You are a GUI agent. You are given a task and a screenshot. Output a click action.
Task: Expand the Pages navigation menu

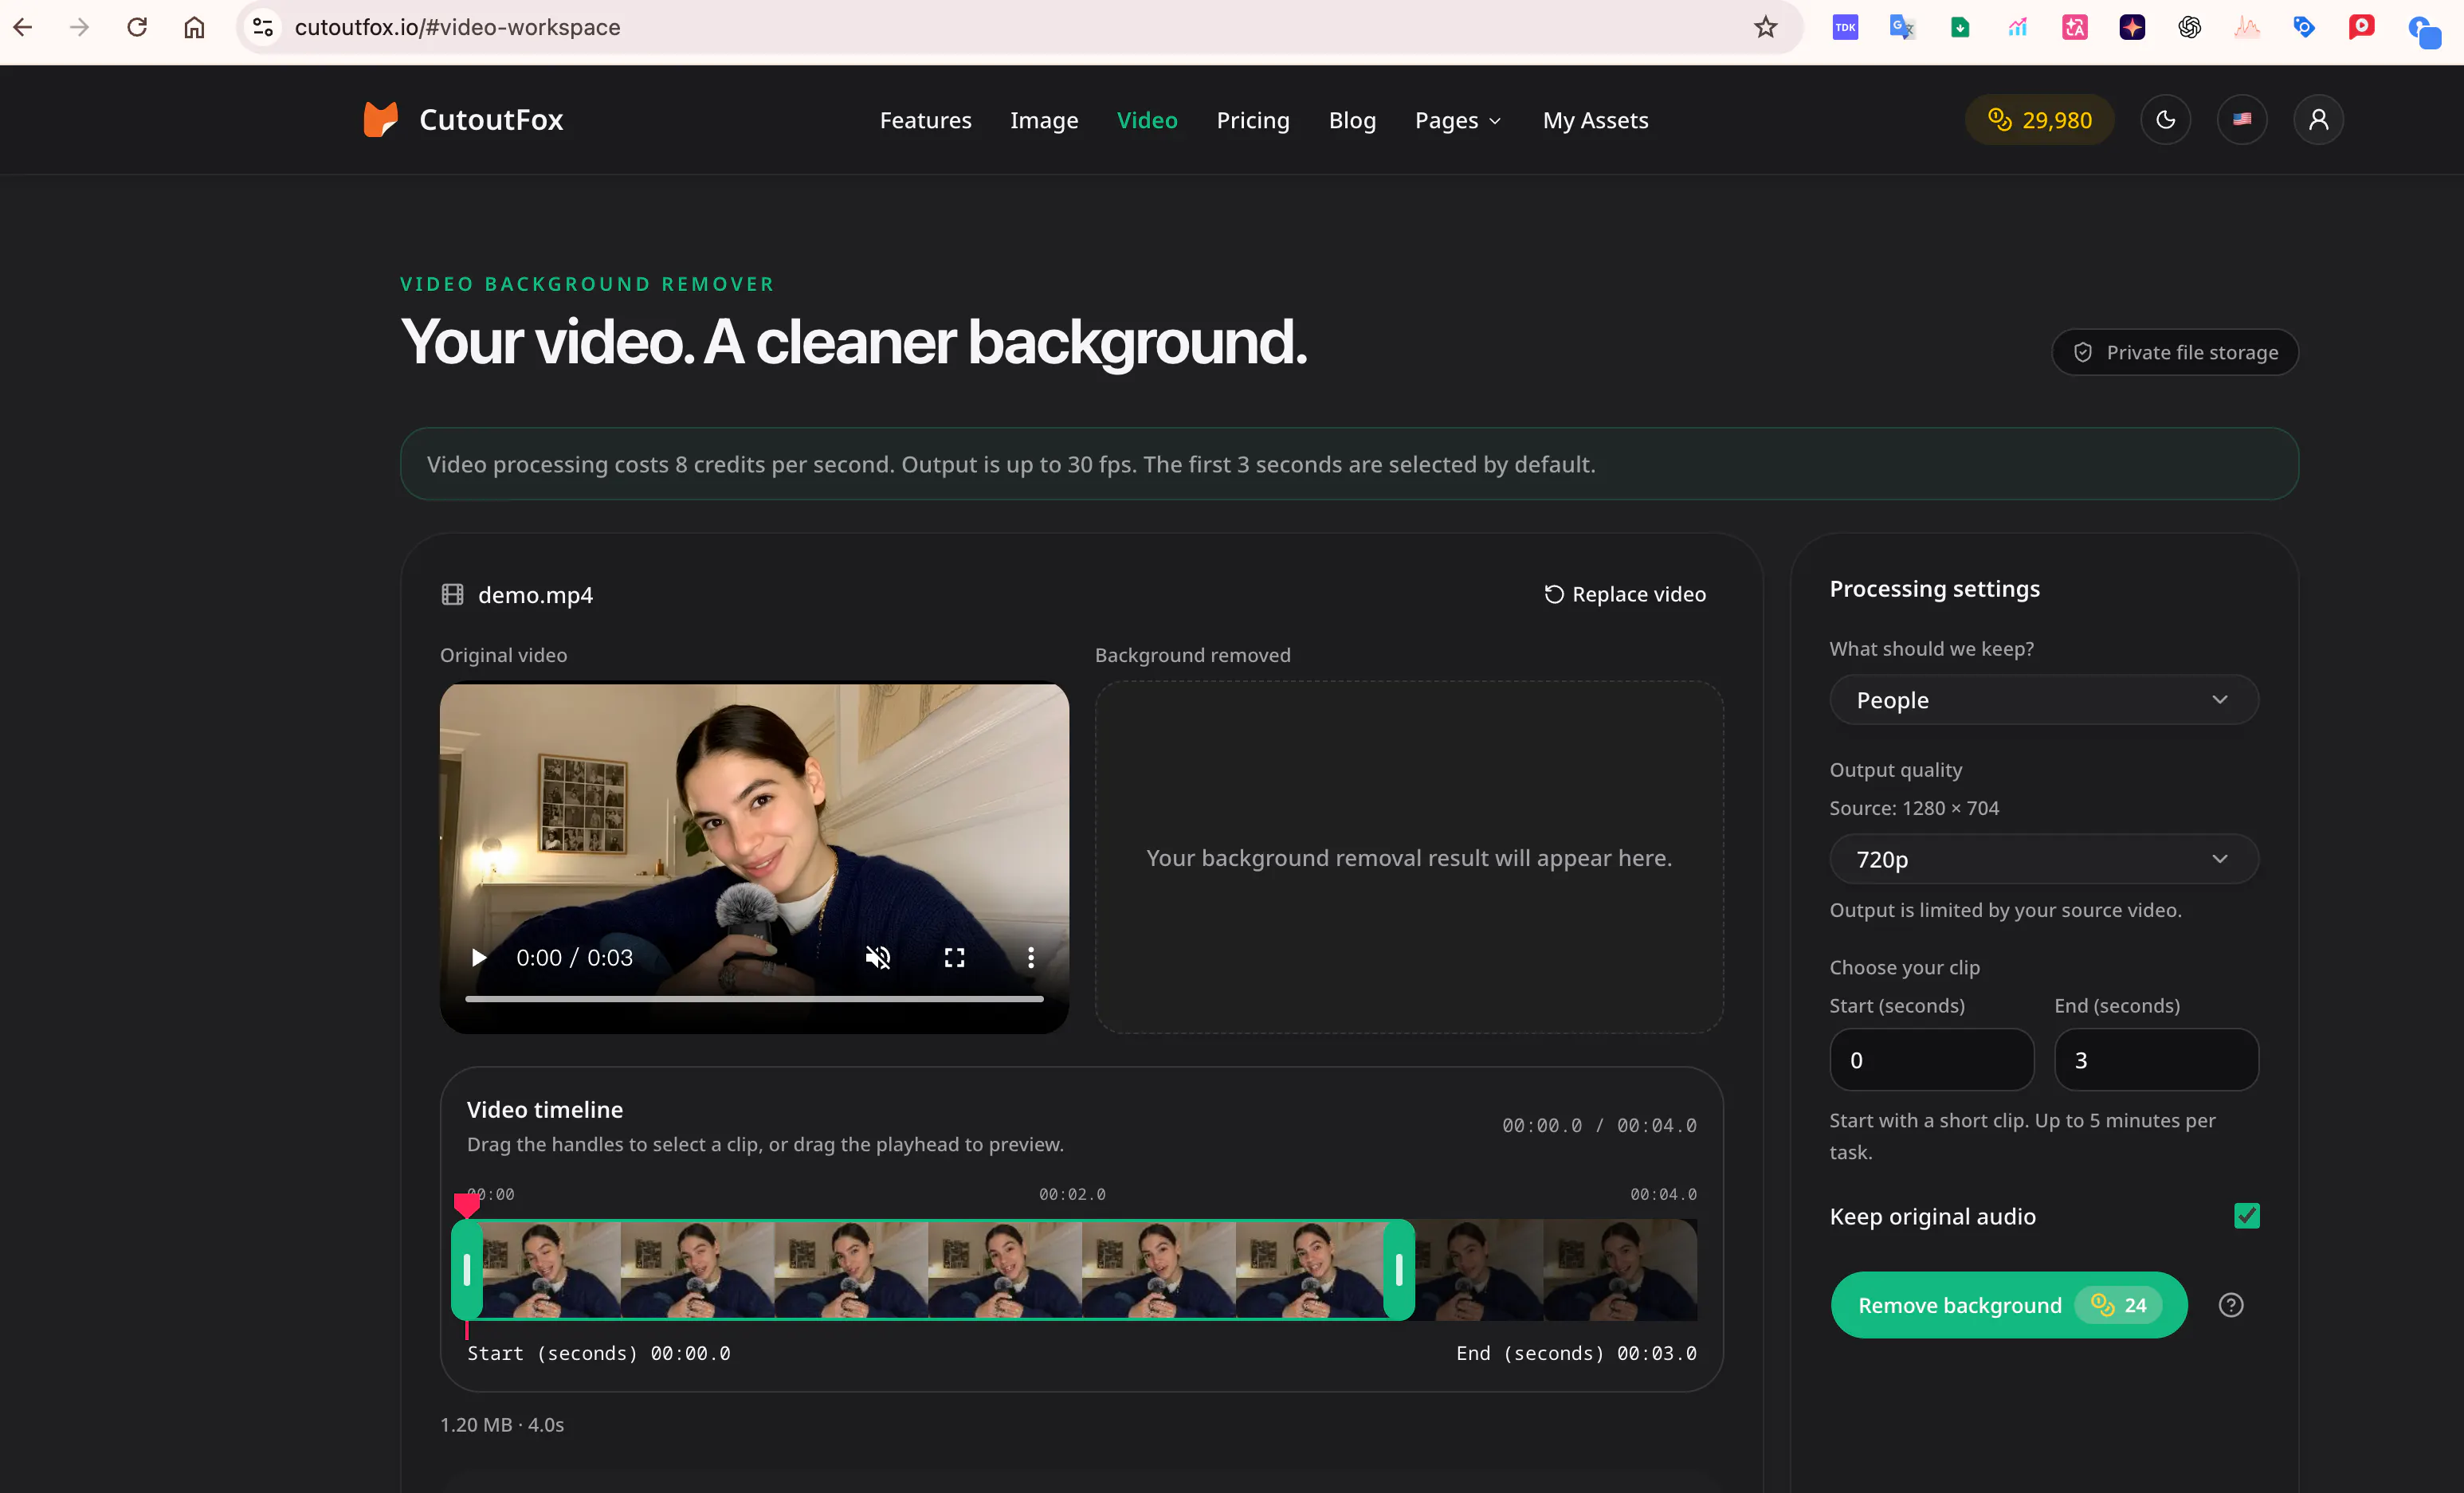pos(1458,120)
